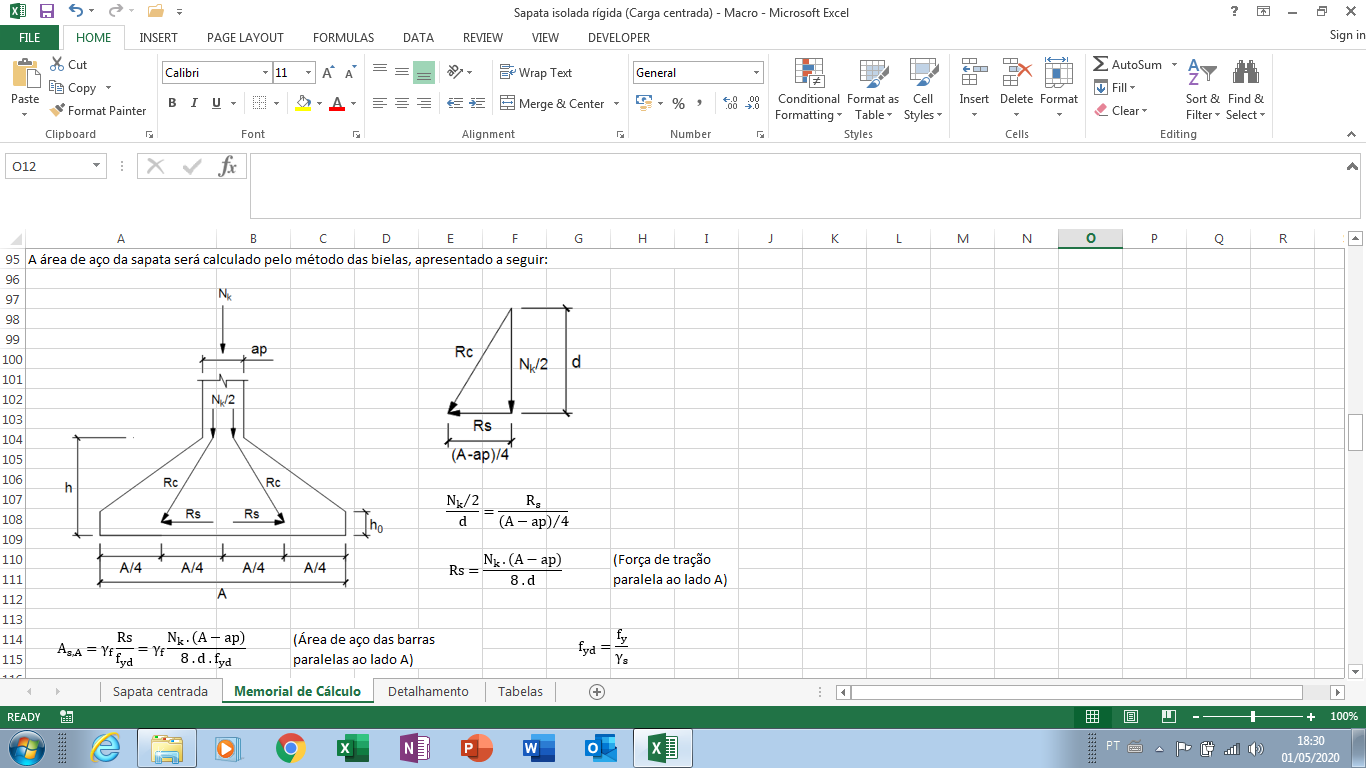Switch to the FORMULAS ribbon tab
The width and height of the screenshot is (1366, 768).
click(343, 38)
